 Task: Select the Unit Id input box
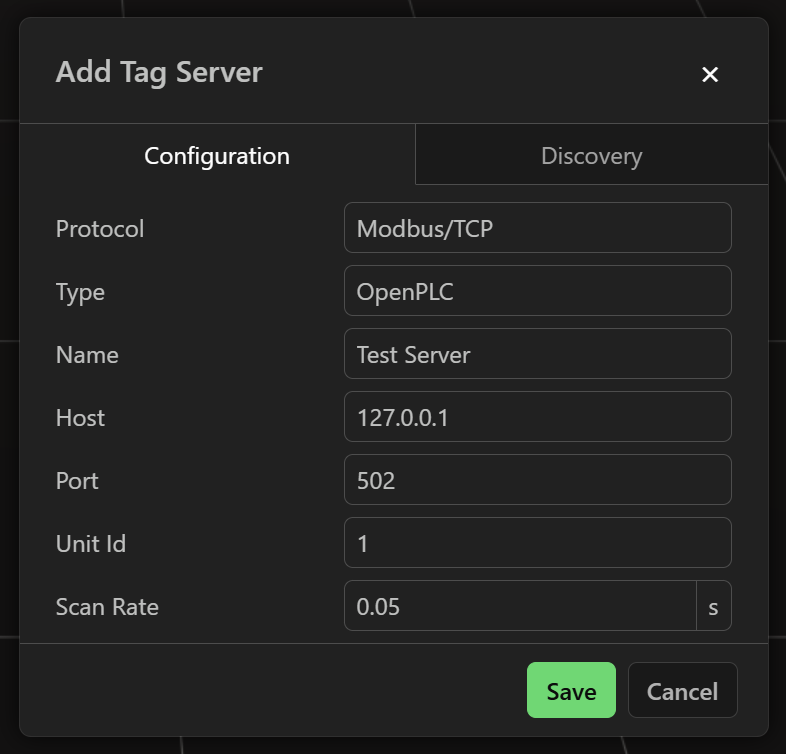point(537,543)
